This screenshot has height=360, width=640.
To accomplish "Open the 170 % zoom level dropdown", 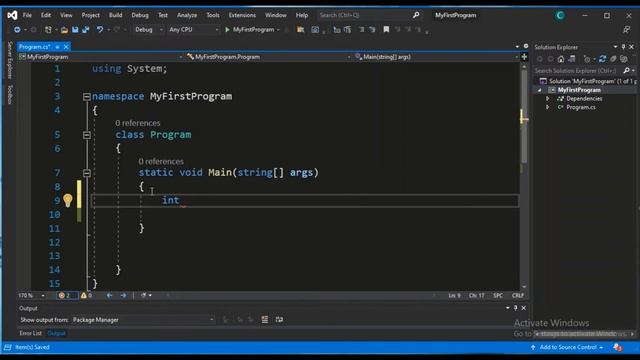I will click(31, 296).
